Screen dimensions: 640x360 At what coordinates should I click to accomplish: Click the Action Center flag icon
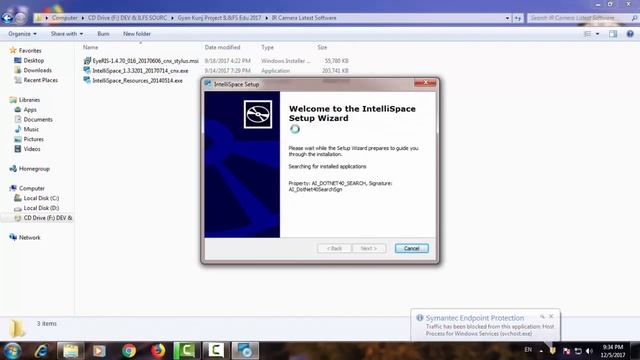pyautogui.click(x=567, y=351)
